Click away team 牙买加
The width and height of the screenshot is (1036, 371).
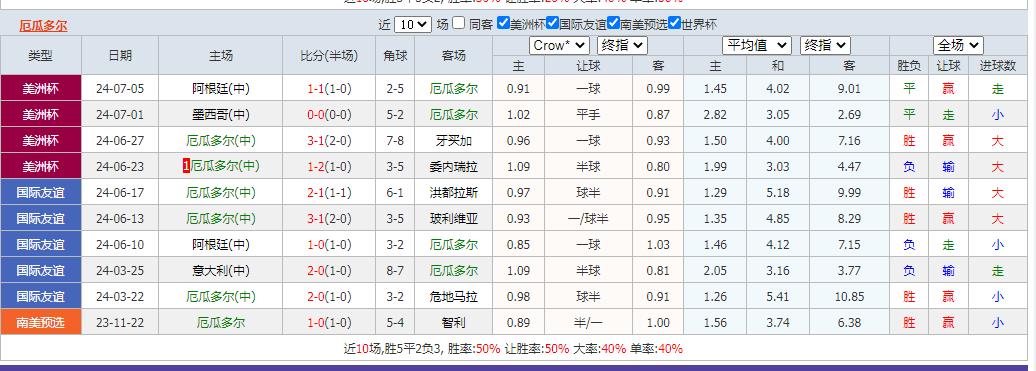(x=453, y=141)
